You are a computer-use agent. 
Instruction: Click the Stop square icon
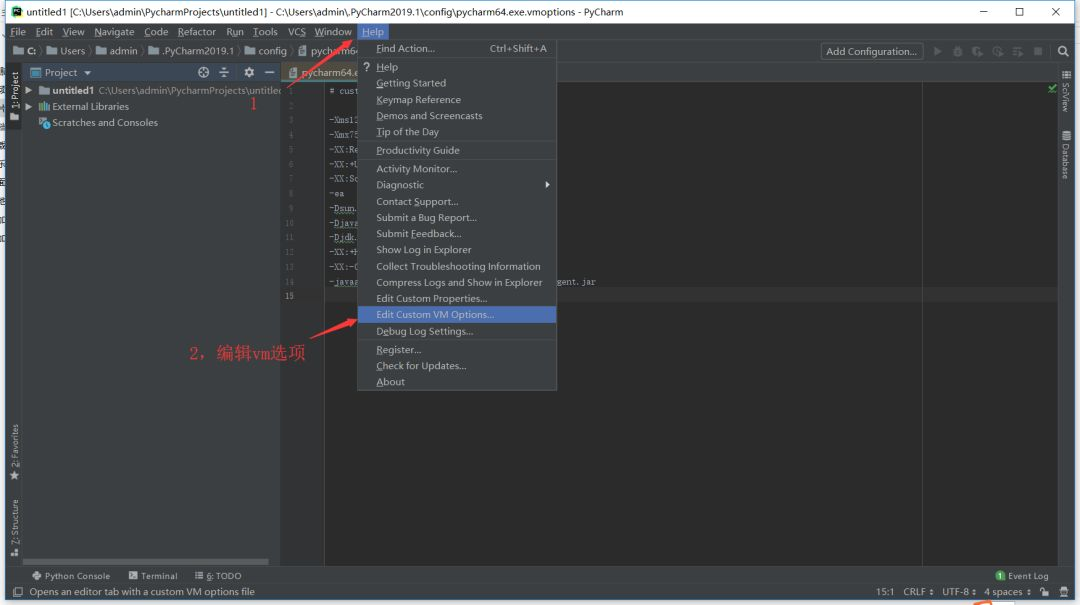[1038, 52]
